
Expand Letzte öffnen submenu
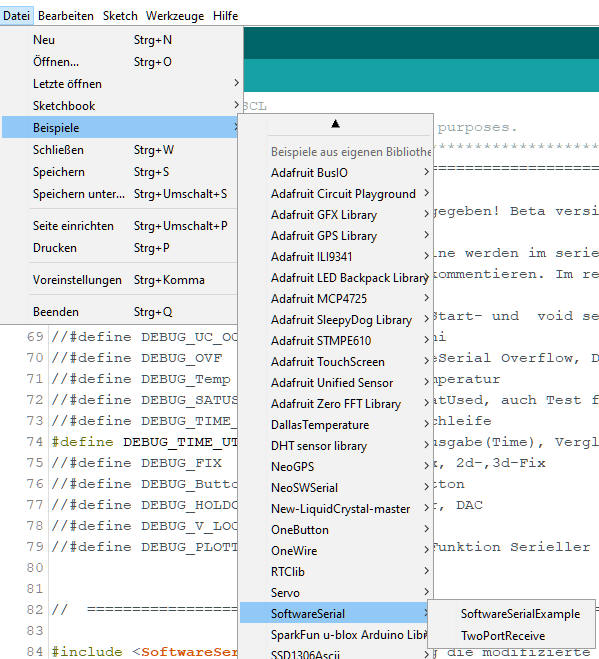[121, 84]
